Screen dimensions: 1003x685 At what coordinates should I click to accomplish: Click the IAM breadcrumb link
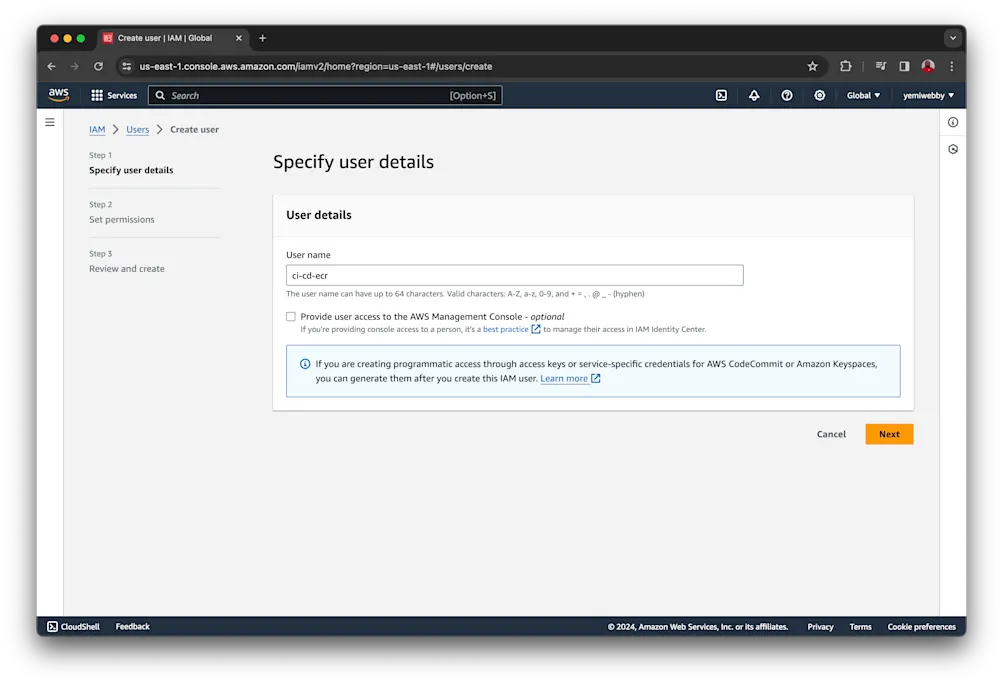(x=97, y=129)
